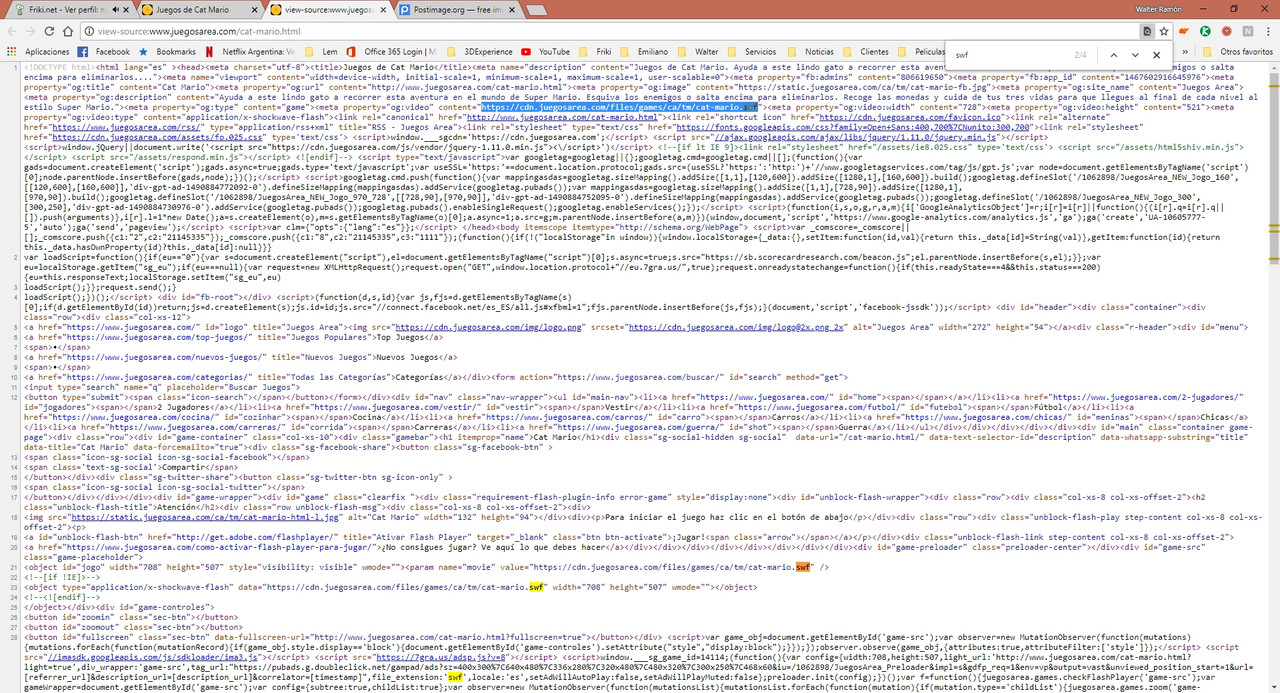The width and height of the screenshot is (1280, 693).
Task: Click the find-in-page icon in the address bar
Action: [1147, 31]
